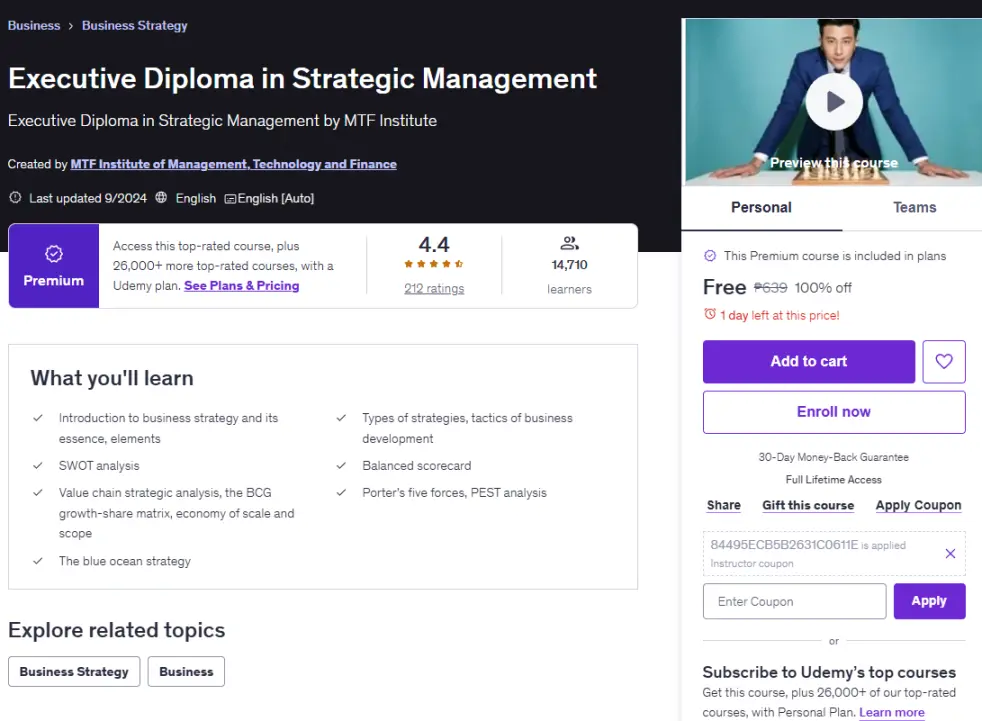Click the Free price label

725,287
